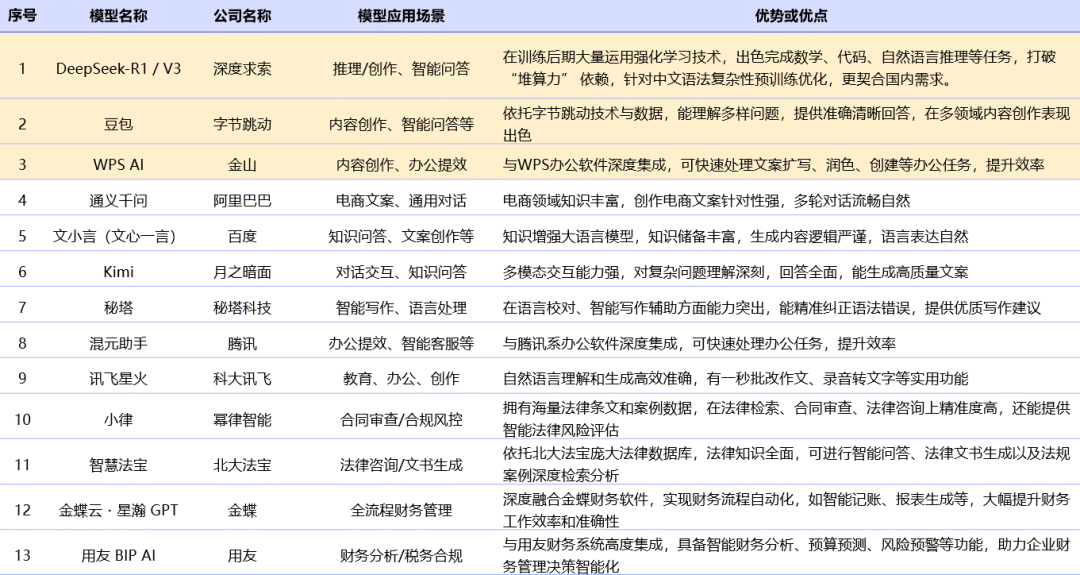The image size is (1080, 575).
Task: Click the 幂律智能 company cell
Action: pyautogui.click(x=242, y=419)
